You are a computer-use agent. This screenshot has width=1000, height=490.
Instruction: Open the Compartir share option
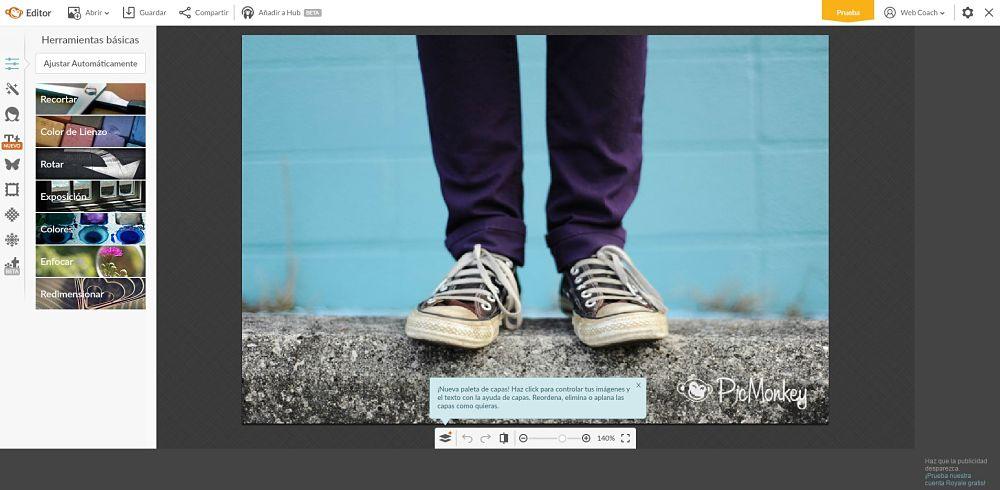[x=203, y=12]
